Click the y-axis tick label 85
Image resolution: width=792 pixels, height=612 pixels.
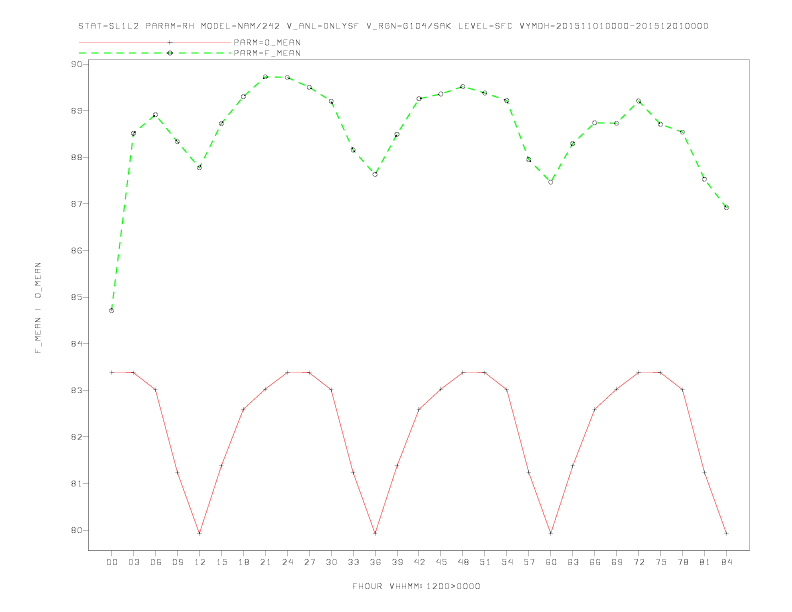tap(77, 297)
